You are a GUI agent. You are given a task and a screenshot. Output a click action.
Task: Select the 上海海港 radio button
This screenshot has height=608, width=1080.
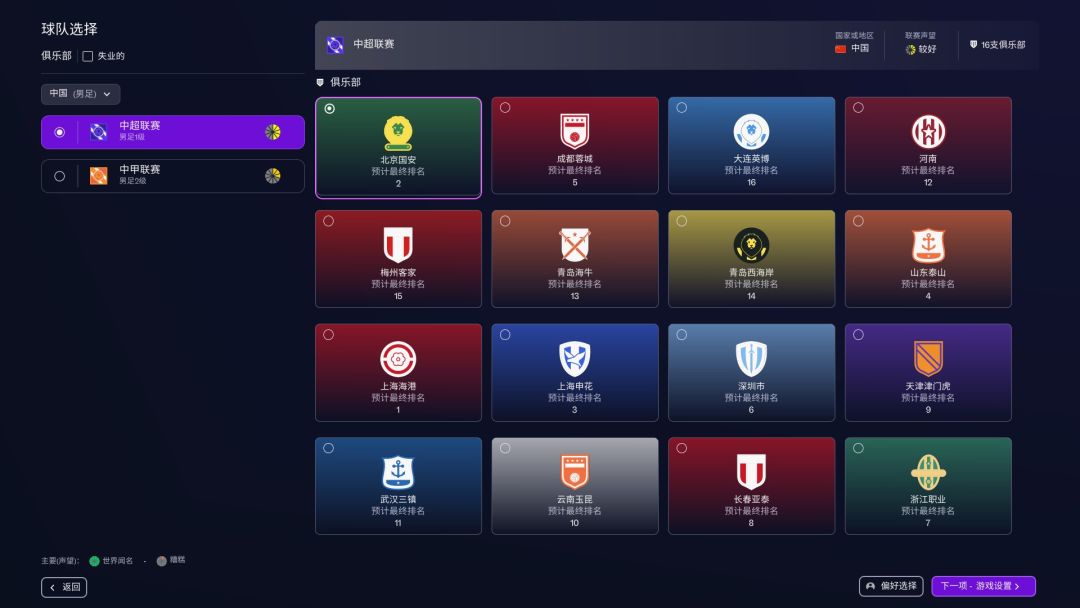(329, 335)
